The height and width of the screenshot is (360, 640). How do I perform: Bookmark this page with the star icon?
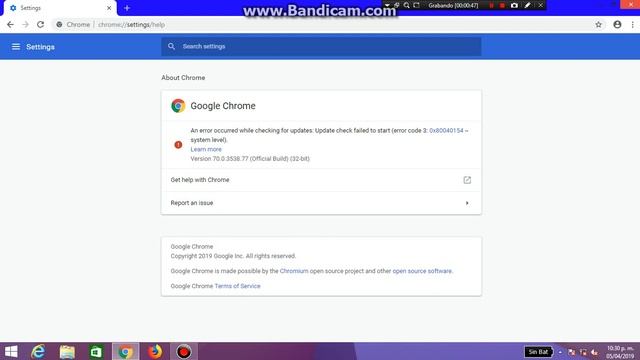click(598, 24)
